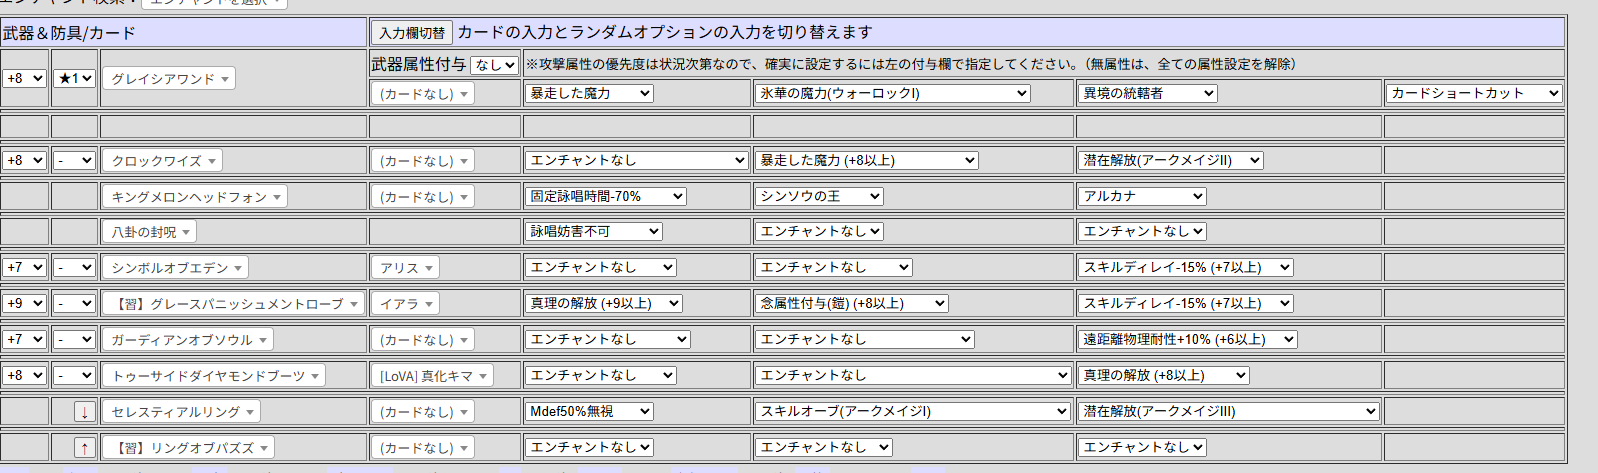
Task: Open the 遠距離物理耐性+10% (+6以上) dropdown
Action: click(1187, 339)
